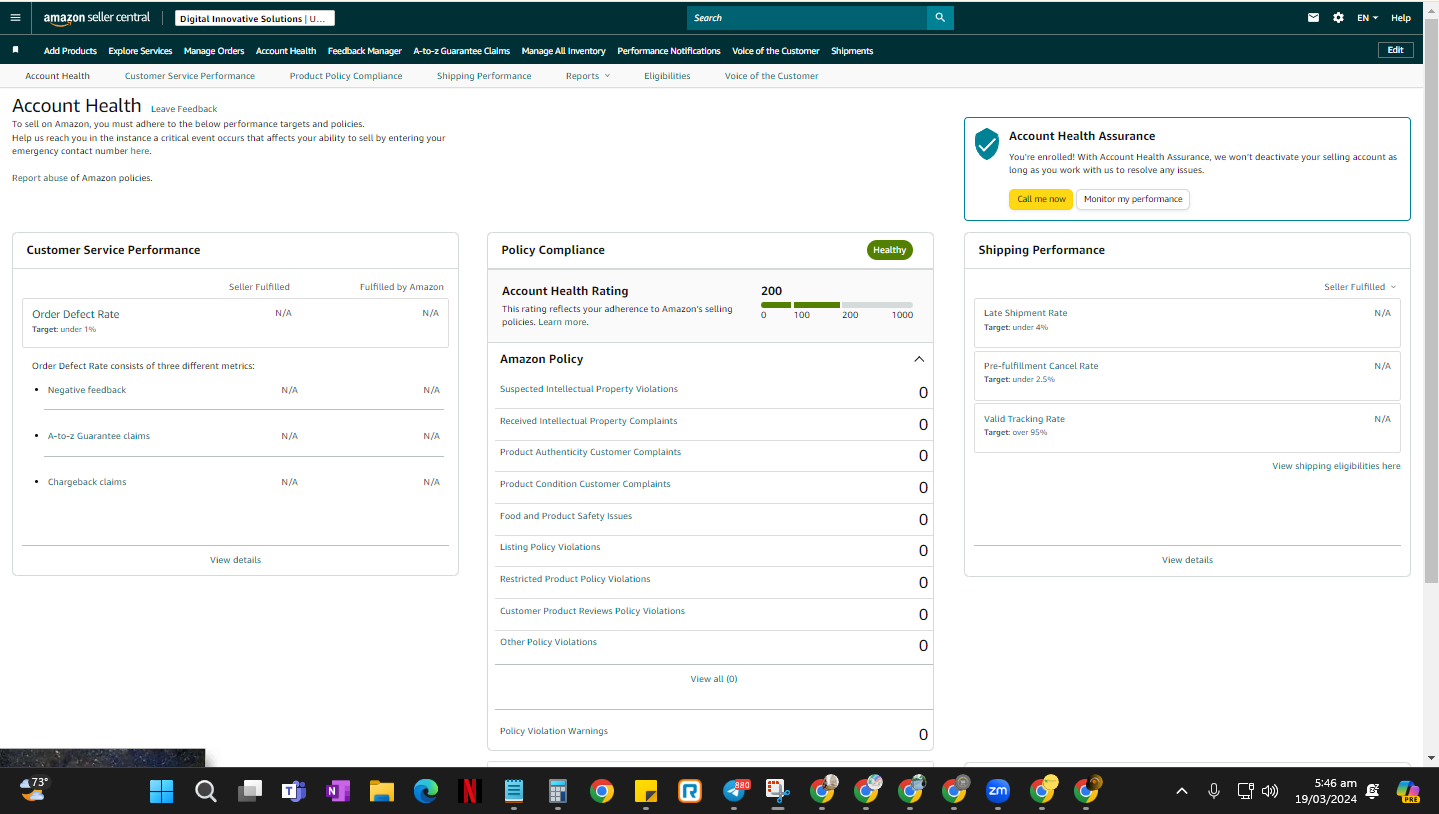Open the messages envelope icon

click(1314, 18)
